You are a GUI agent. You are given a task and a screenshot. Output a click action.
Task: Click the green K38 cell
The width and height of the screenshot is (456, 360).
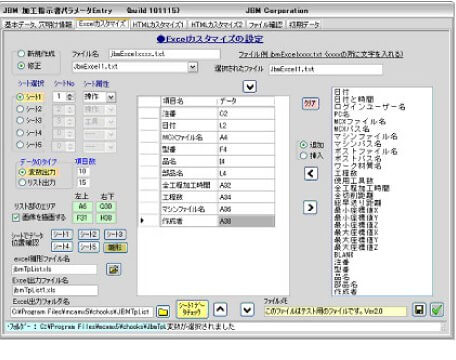coord(106,218)
